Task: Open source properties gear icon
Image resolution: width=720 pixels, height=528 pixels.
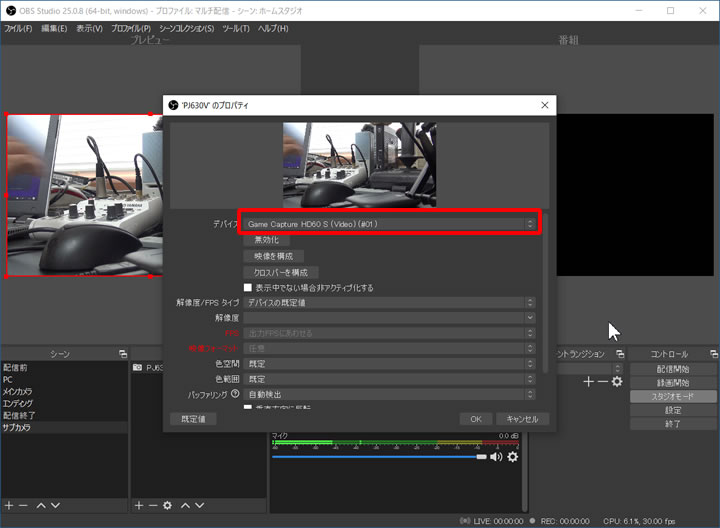Action: (x=168, y=506)
